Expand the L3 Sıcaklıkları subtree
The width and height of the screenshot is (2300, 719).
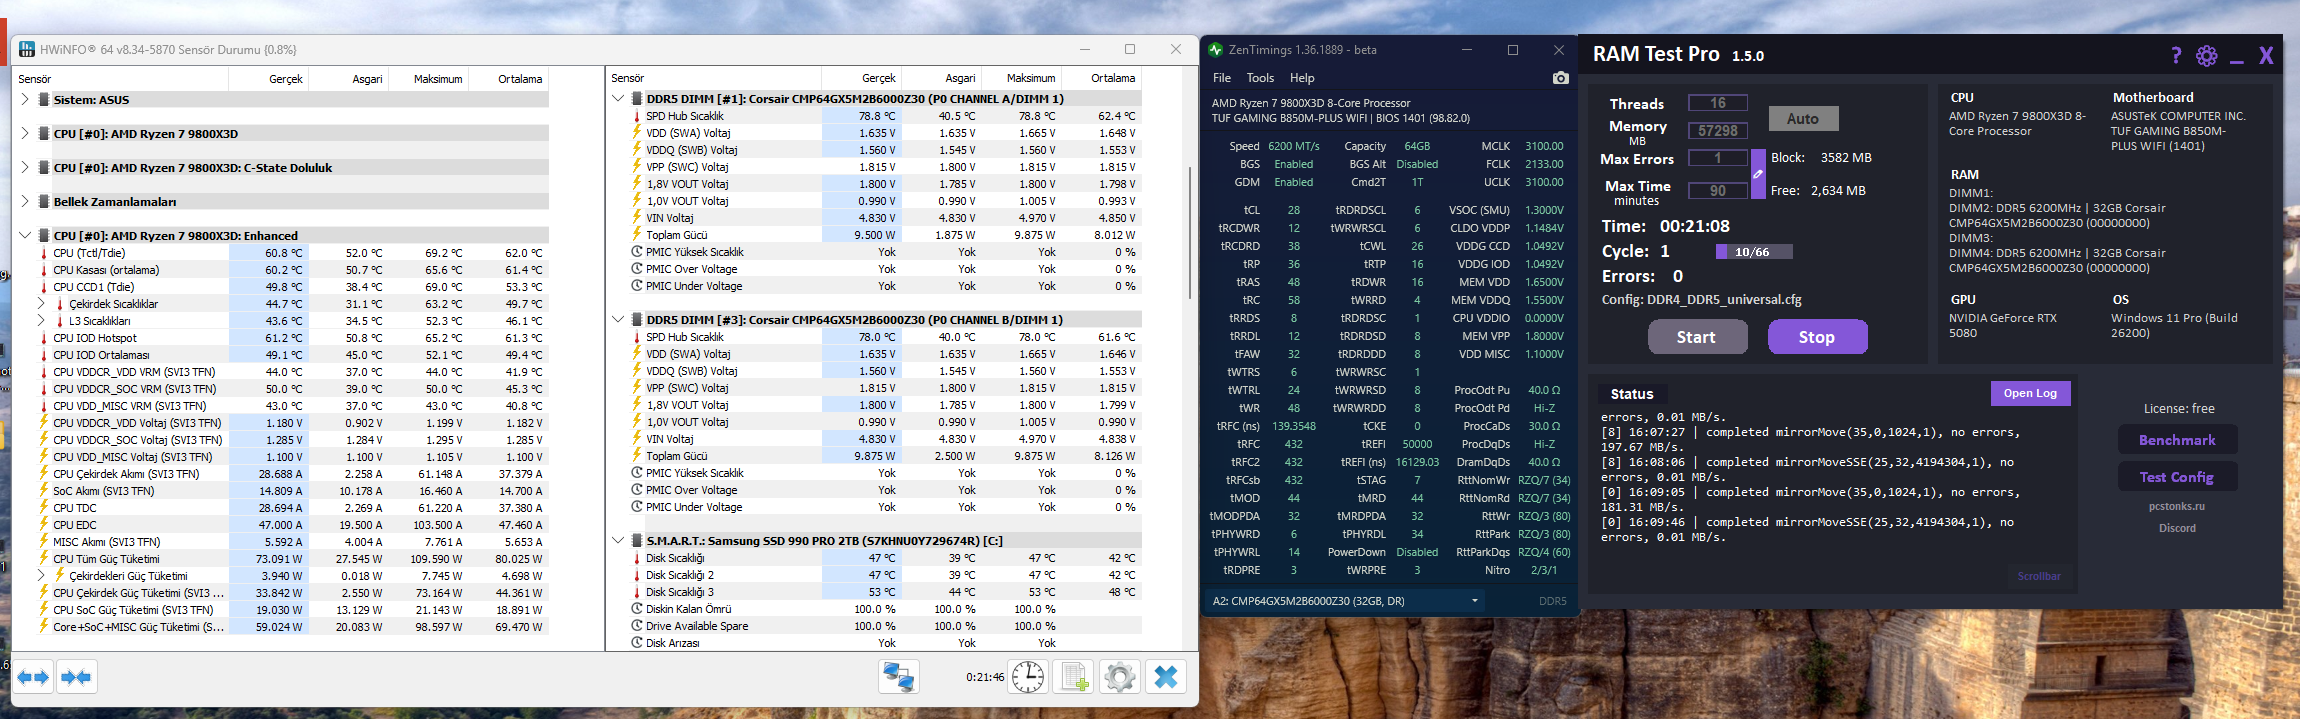(41, 321)
